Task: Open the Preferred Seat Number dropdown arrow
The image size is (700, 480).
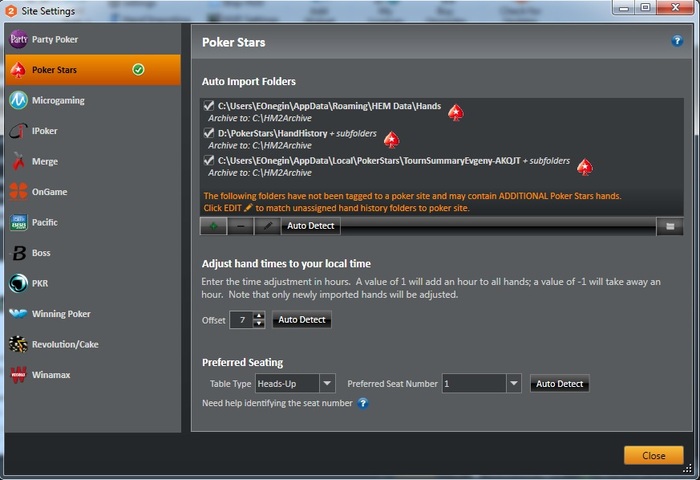Action: click(514, 384)
